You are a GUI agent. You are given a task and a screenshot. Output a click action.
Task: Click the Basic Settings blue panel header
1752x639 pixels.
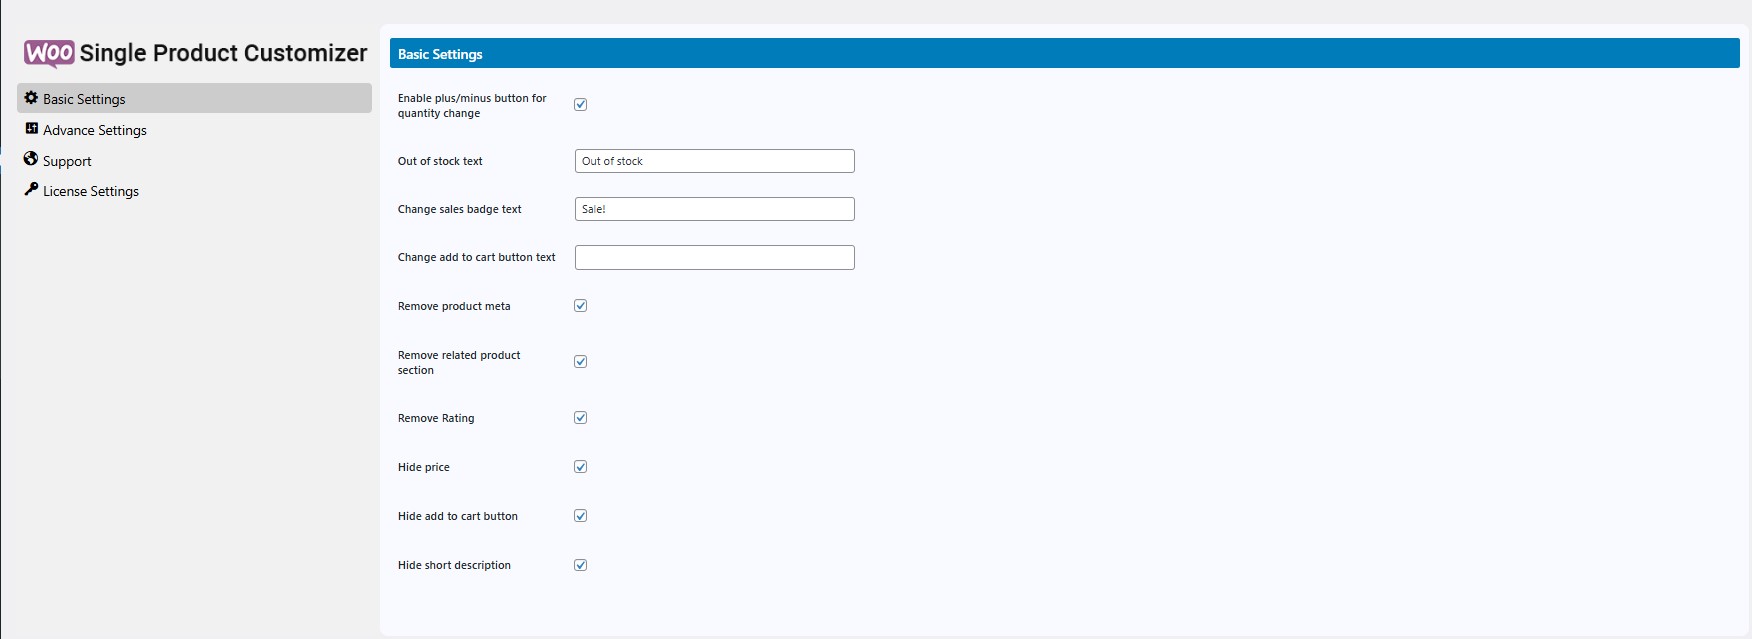[x=1065, y=53]
